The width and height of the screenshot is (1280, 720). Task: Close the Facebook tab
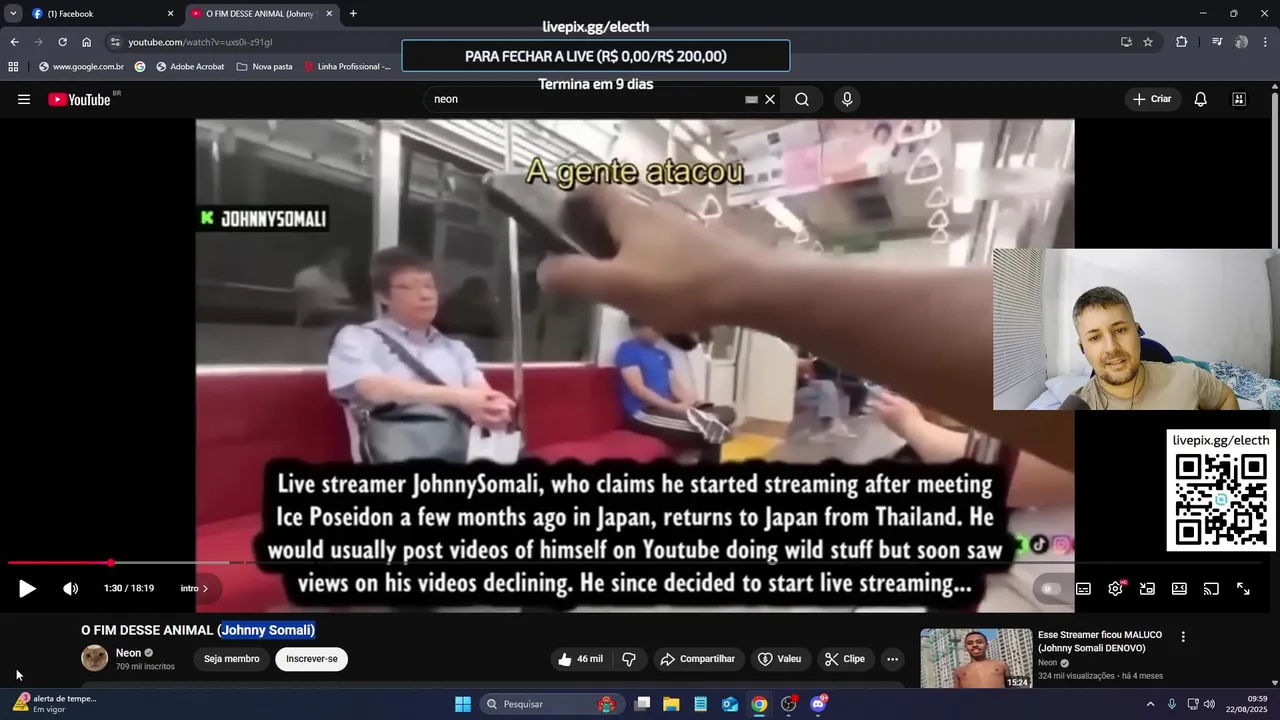170,14
